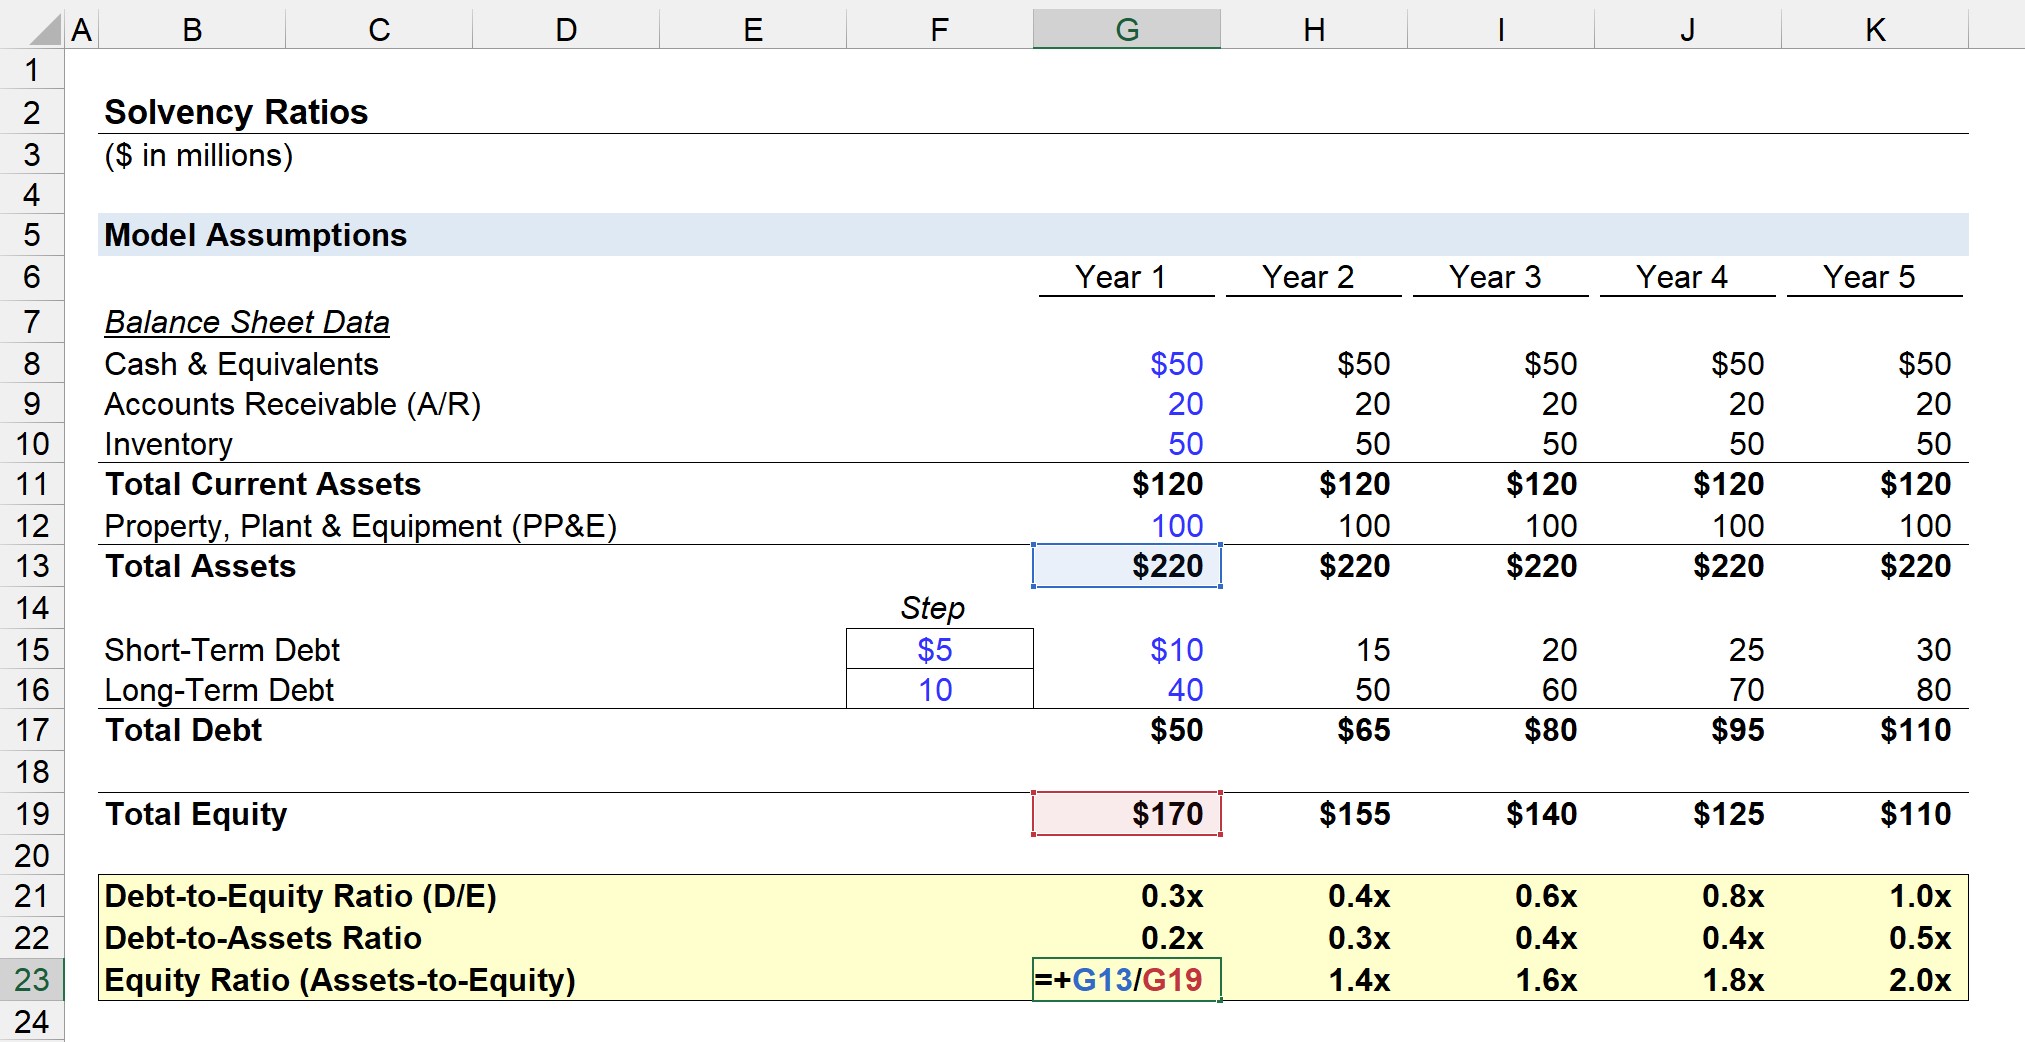Select the Balance Sheet Data label
The width and height of the screenshot is (2025, 1042).
click(247, 322)
